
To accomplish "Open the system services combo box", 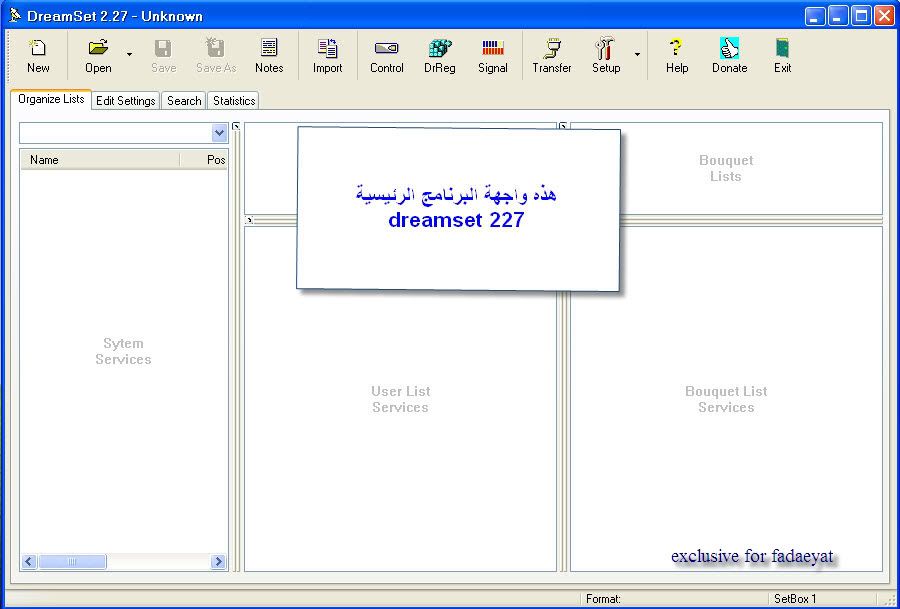I will (x=123, y=133).
